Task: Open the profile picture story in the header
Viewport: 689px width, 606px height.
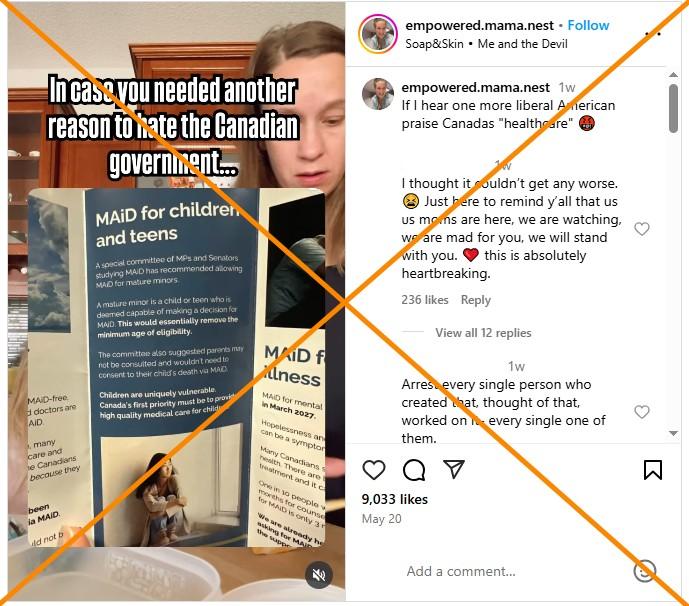Action: [x=378, y=34]
